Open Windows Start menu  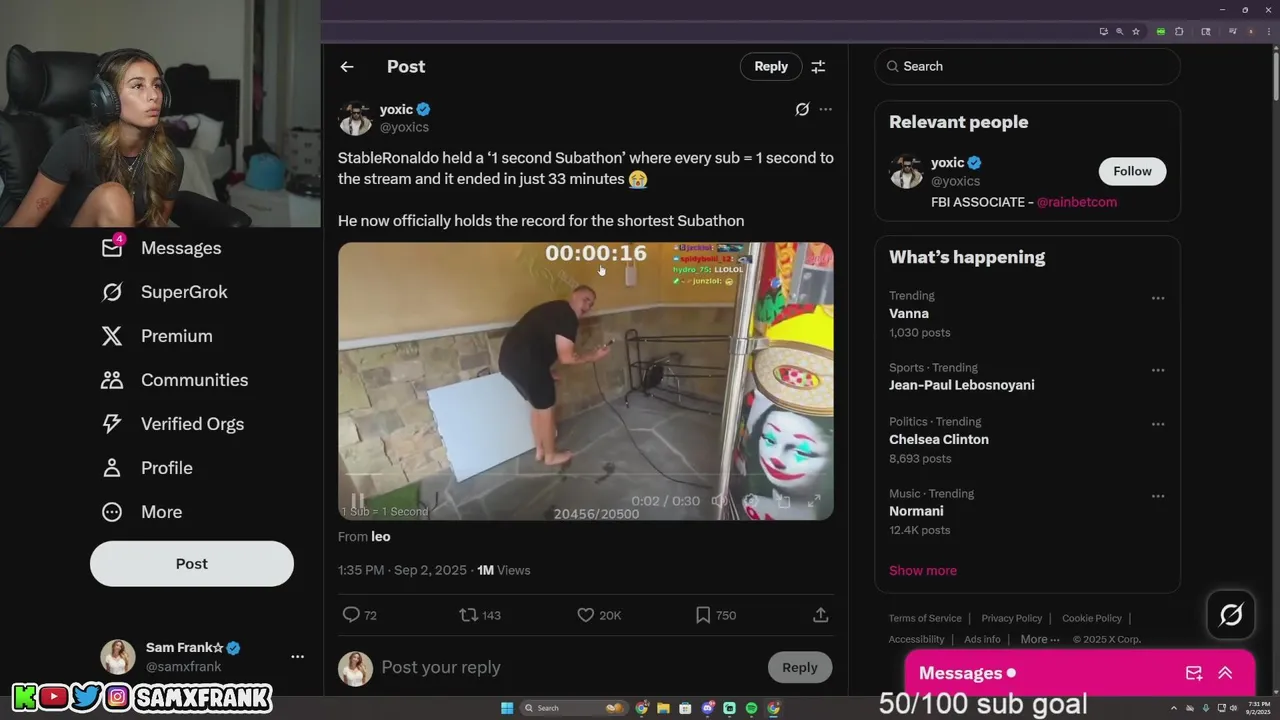tap(507, 708)
